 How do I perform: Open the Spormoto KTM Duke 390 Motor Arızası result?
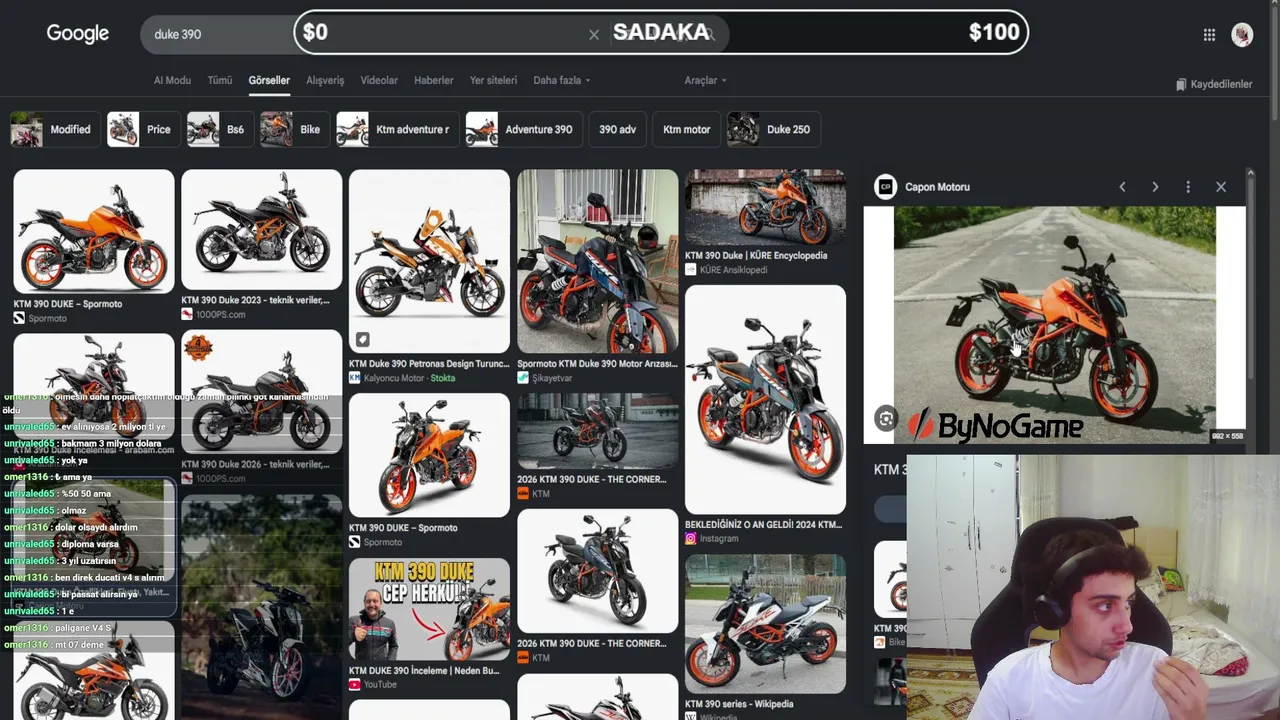point(597,364)
